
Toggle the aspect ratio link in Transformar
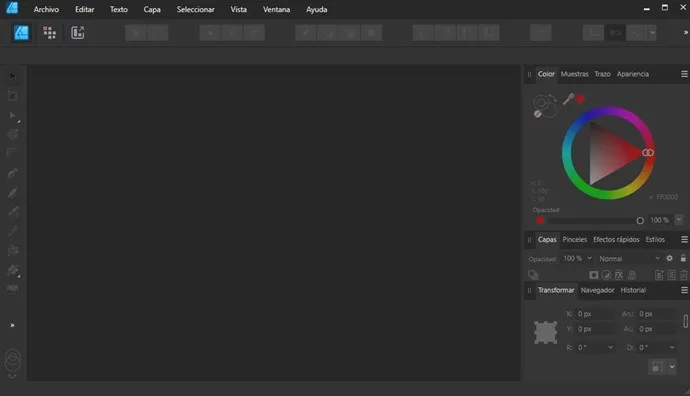pos(685,321)
